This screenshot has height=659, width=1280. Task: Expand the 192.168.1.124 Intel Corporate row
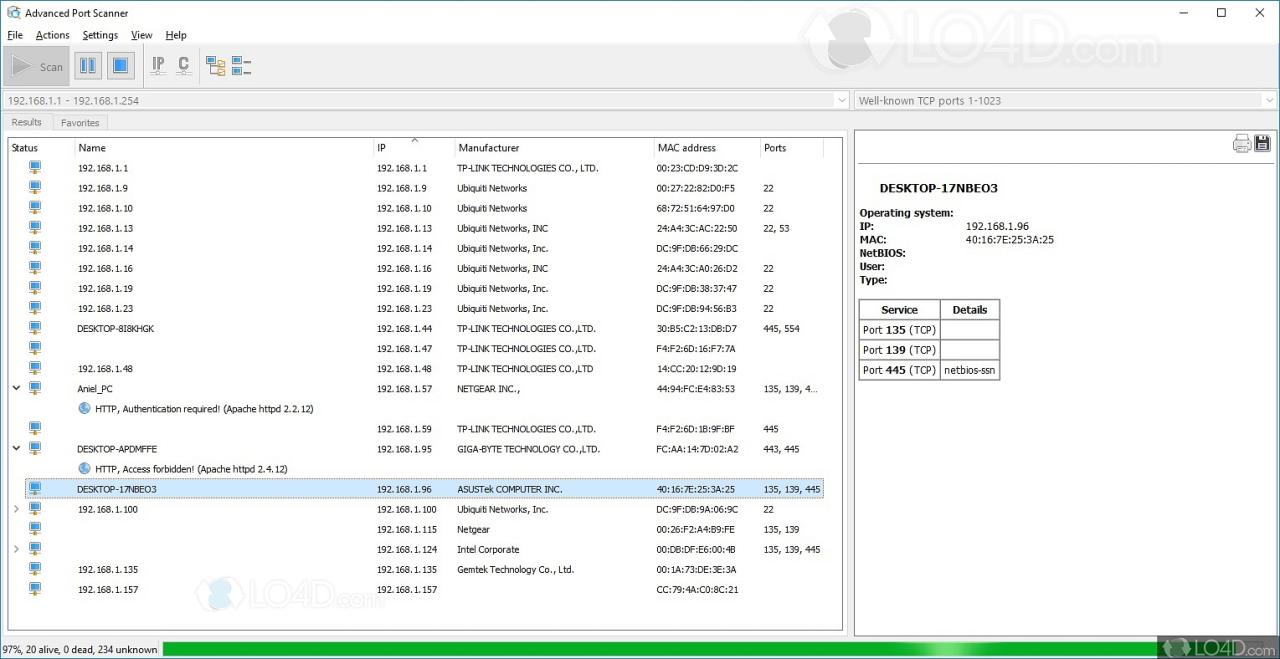pyautogui.click(x=16, y=549)
